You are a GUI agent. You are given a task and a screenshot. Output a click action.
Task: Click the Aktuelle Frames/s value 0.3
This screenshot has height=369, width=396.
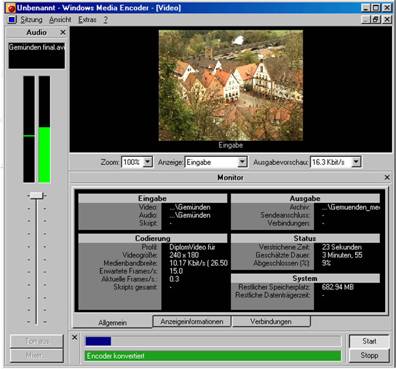[174, 279]
